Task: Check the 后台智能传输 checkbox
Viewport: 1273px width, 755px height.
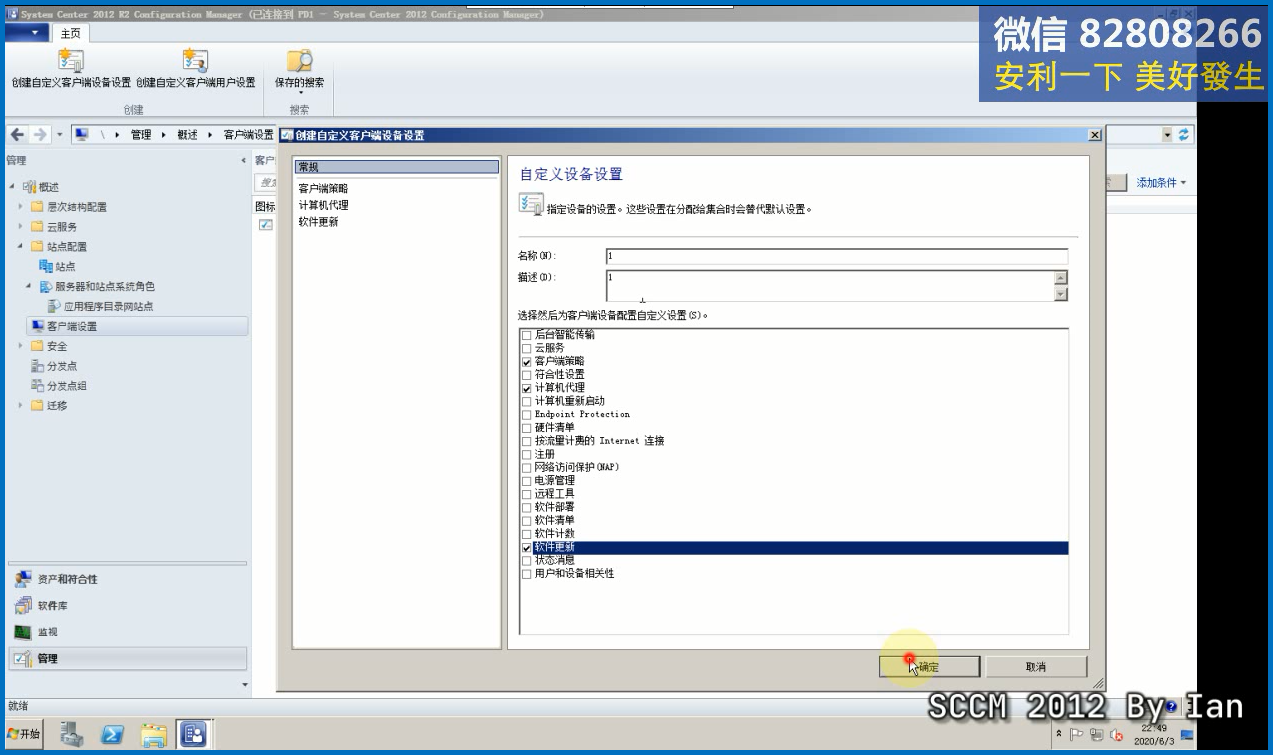Action: (x=527, y=335)
